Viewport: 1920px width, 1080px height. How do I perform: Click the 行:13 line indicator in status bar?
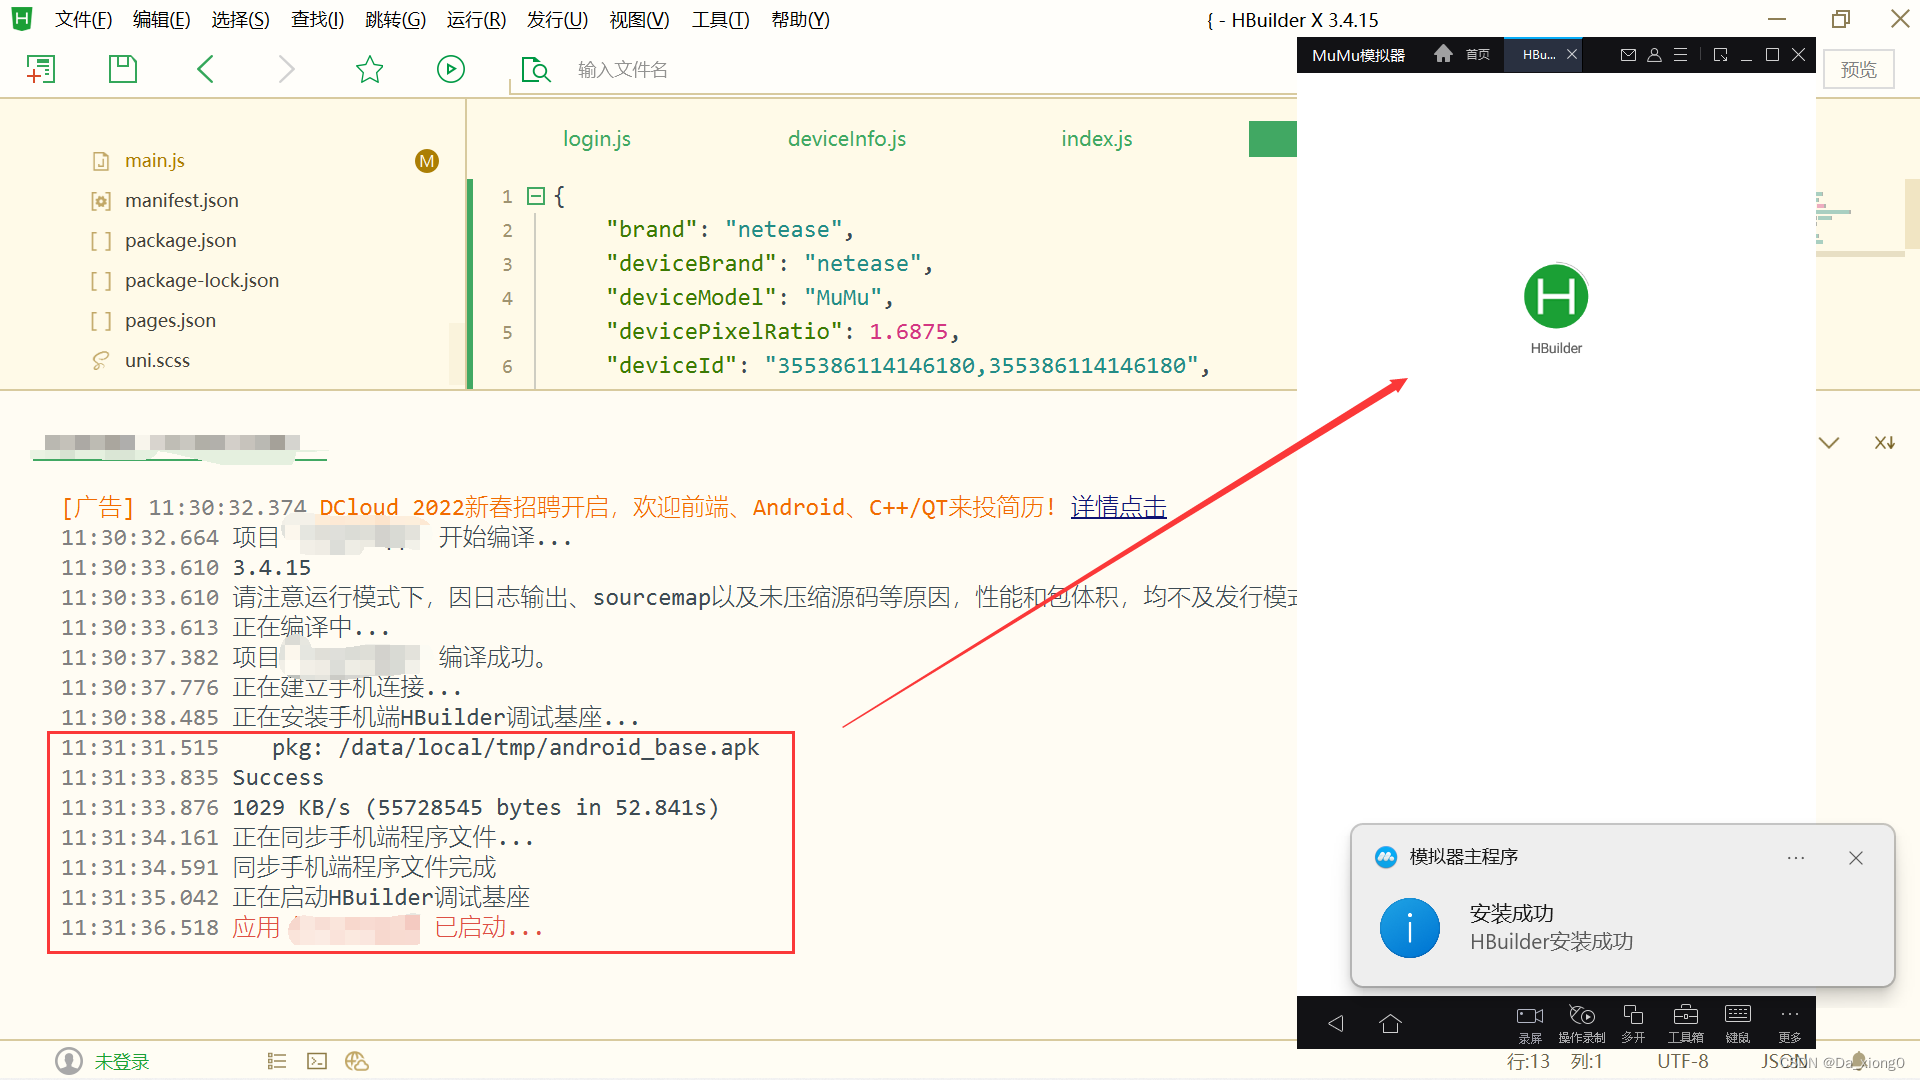[x=1528, y=1062]
